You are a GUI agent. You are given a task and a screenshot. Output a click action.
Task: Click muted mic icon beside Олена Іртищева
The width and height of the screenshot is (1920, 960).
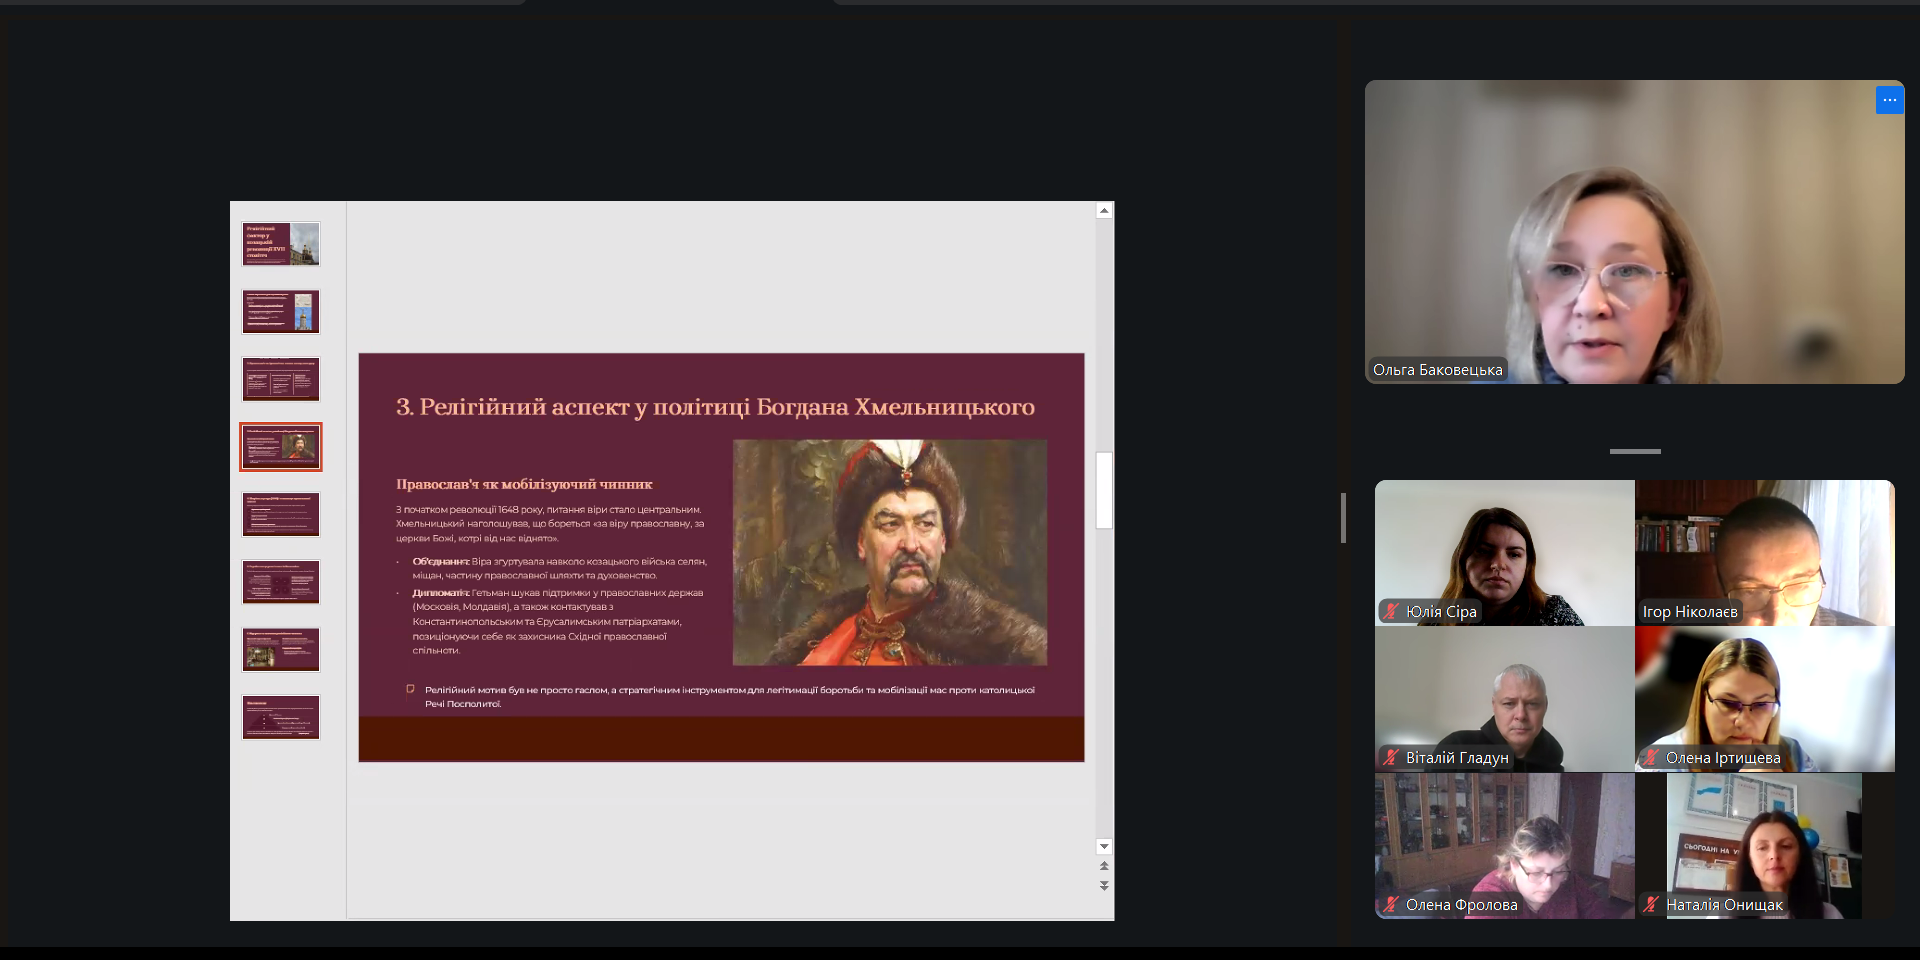pos(1651,757)
